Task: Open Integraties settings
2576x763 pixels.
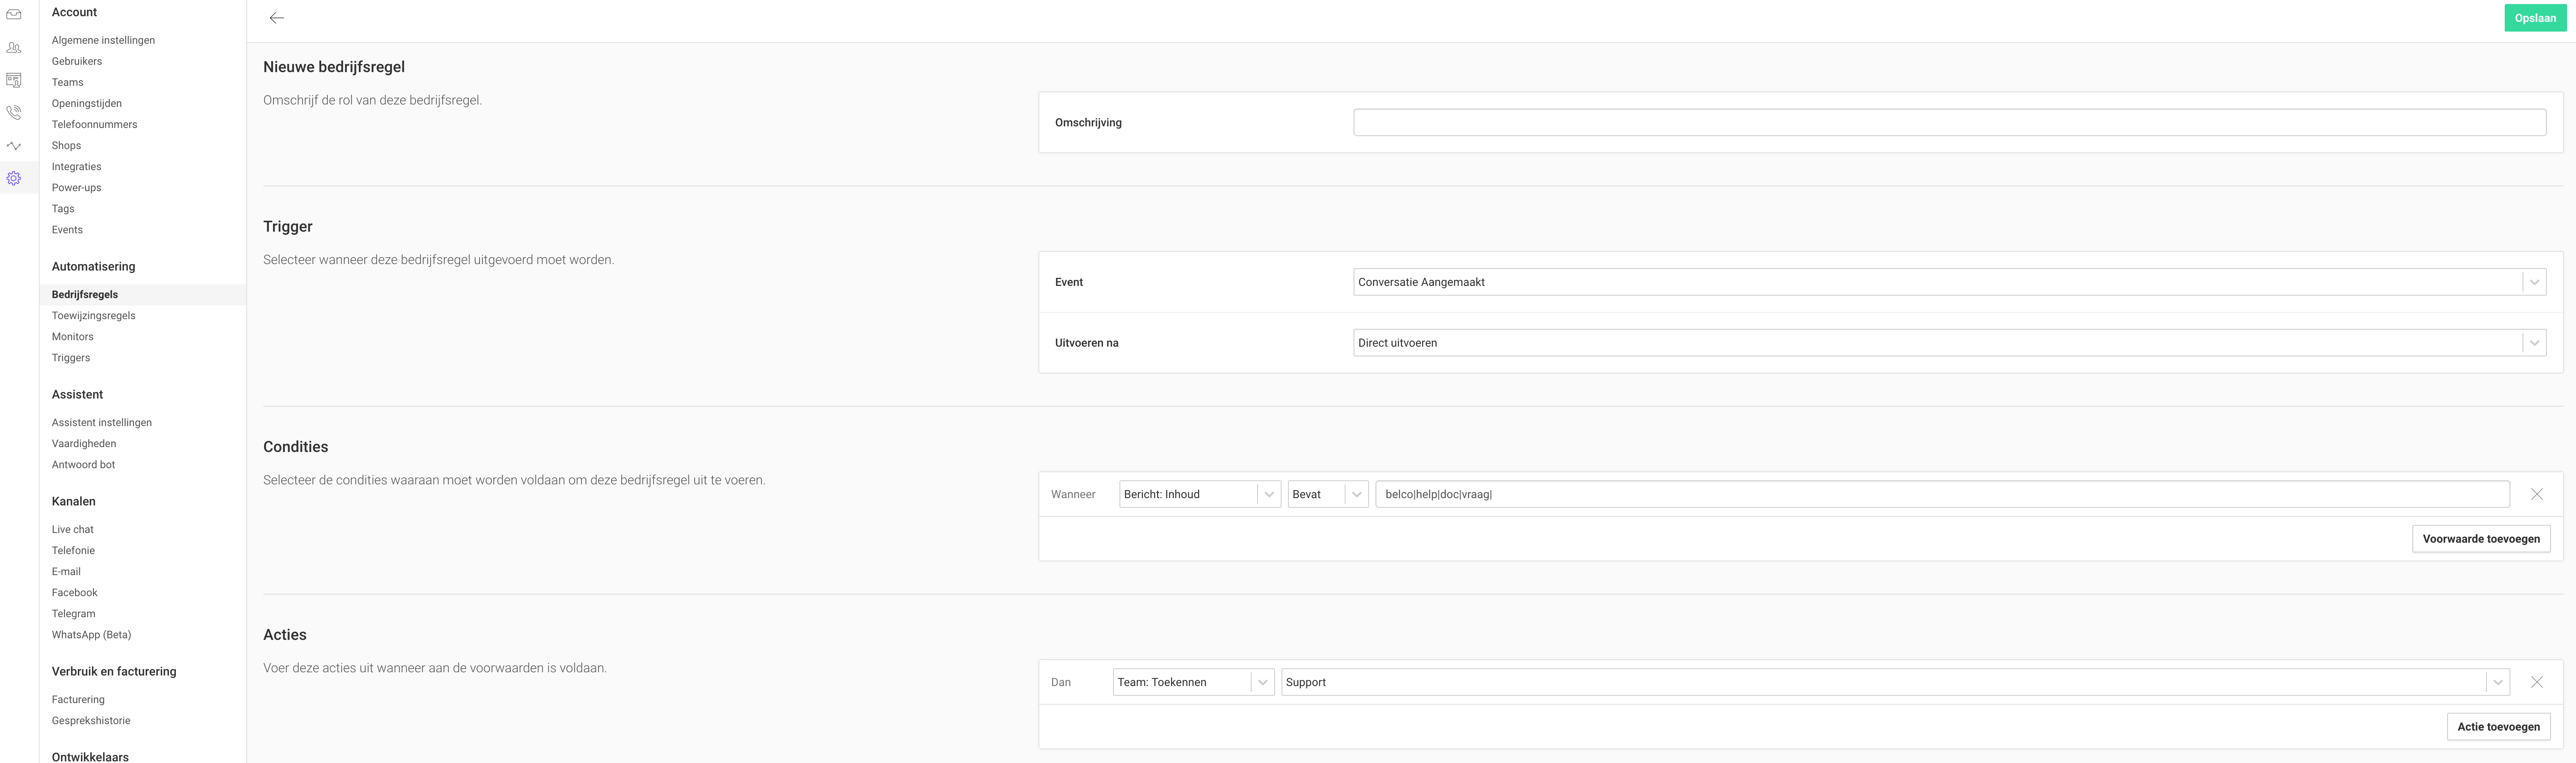Action: 76,166
